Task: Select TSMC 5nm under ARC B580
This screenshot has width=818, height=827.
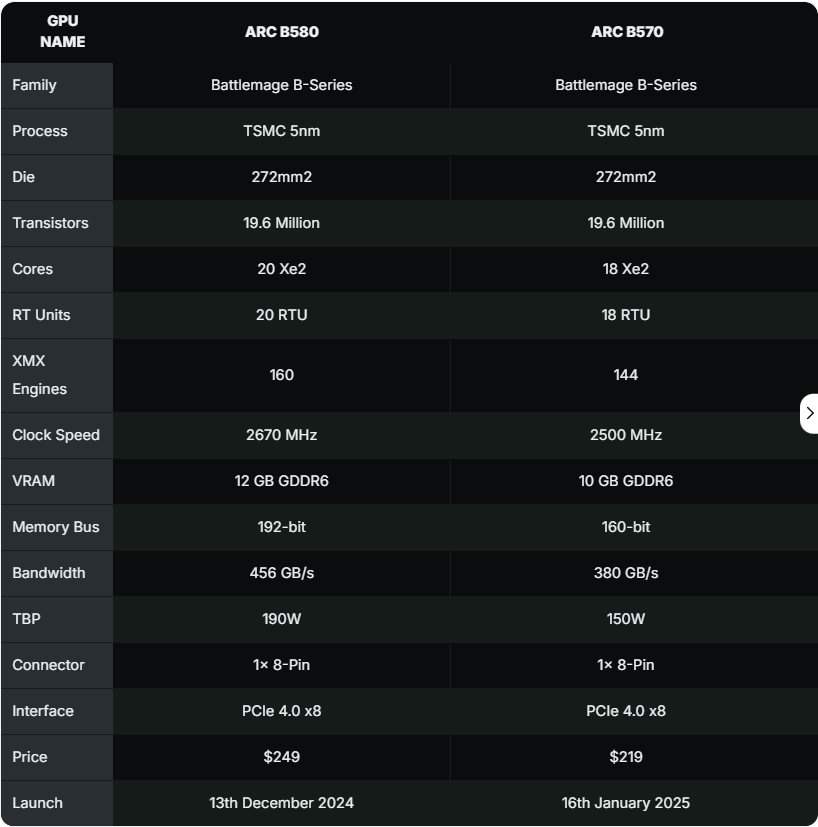Action: [x=282, y=131]
